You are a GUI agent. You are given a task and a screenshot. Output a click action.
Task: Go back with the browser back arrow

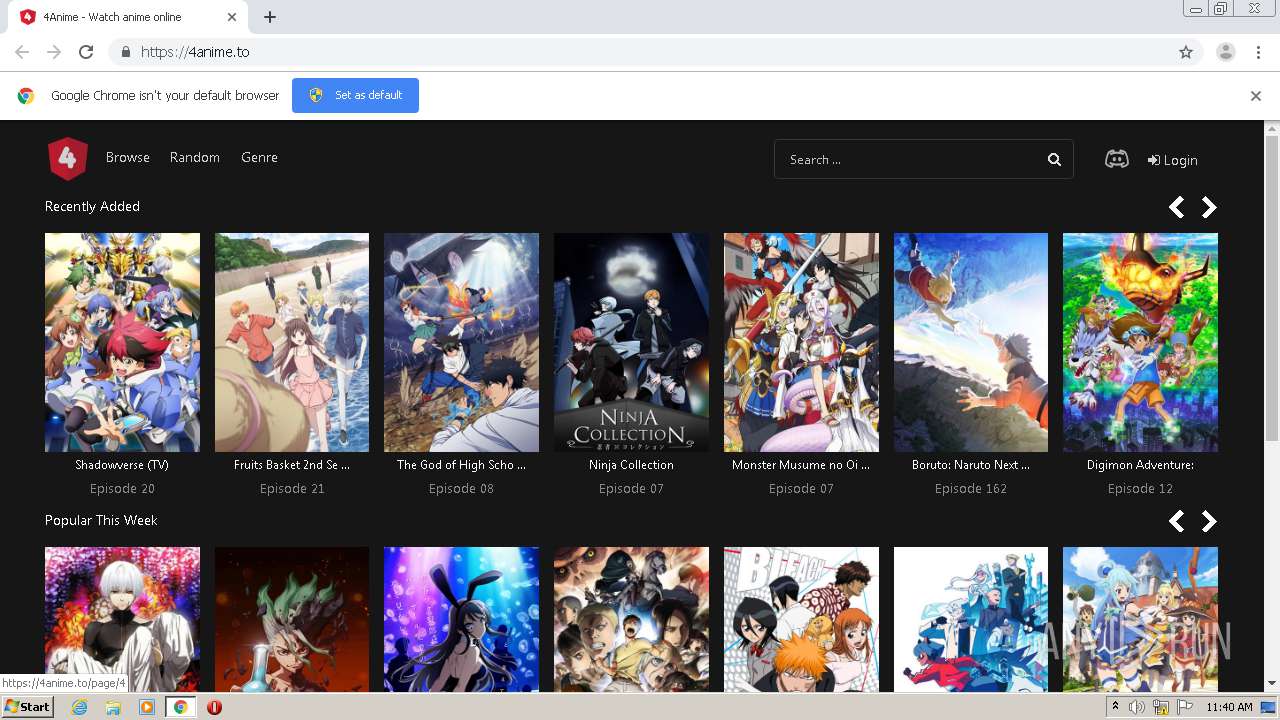point(22,52)
